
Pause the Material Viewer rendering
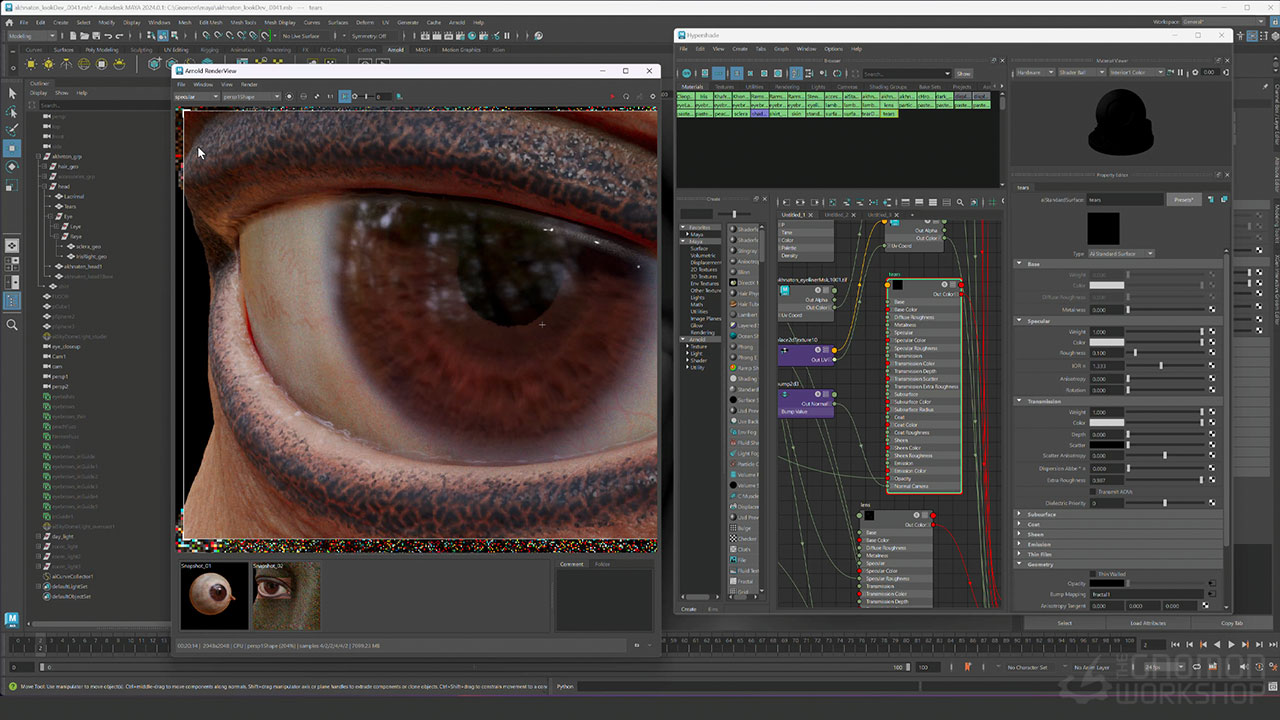pos(1180,72)
